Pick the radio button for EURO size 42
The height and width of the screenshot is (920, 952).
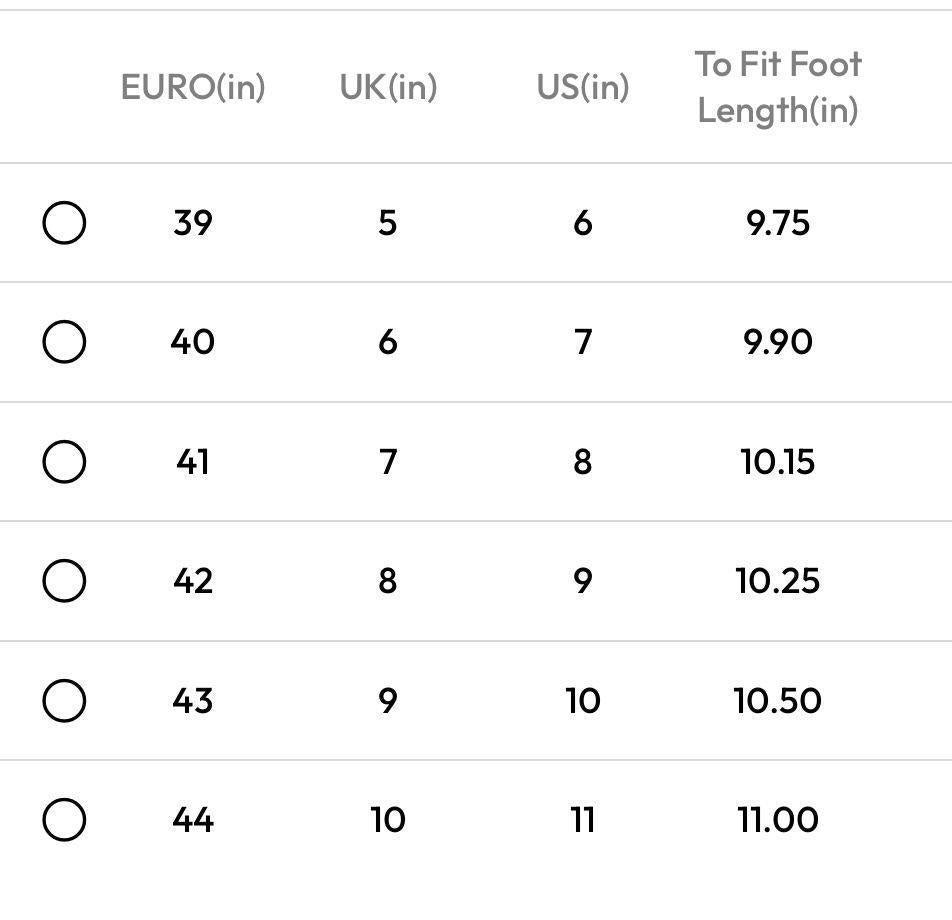point(64,581)
